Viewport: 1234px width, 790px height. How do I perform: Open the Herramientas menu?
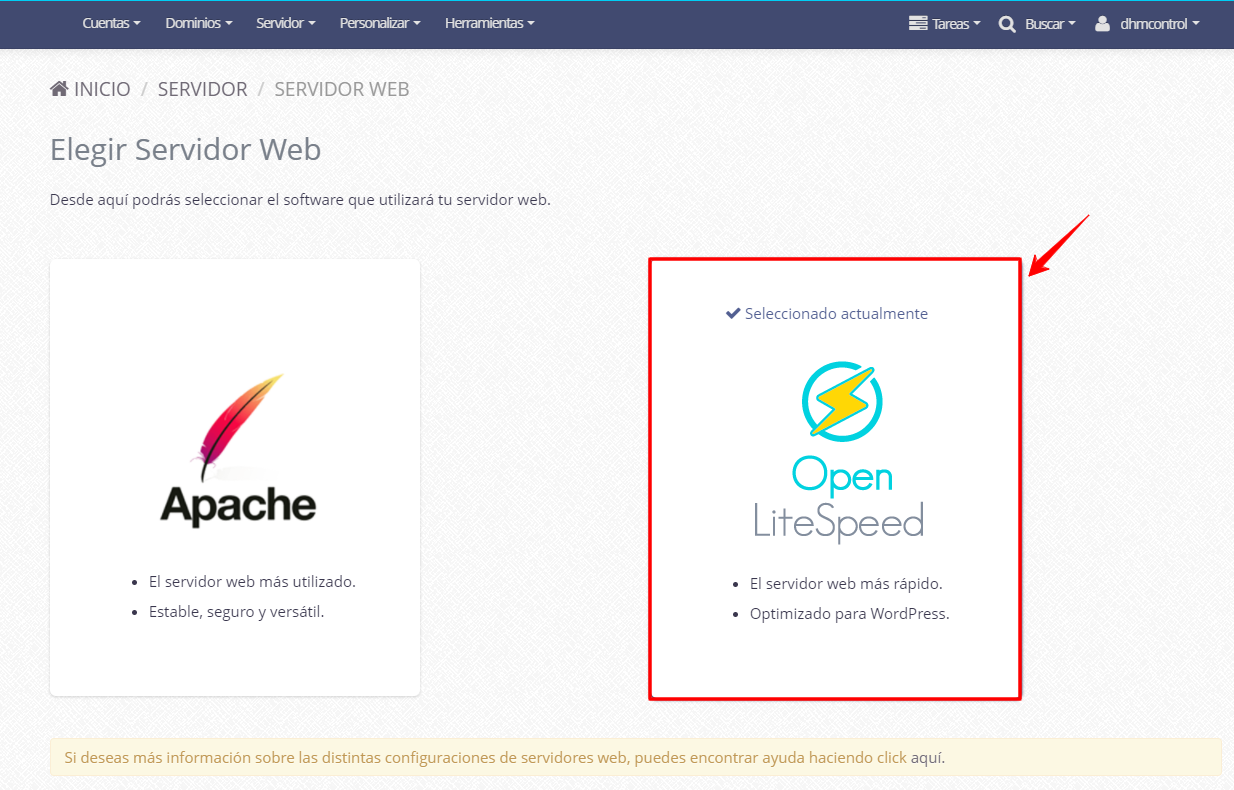point(490,23)
